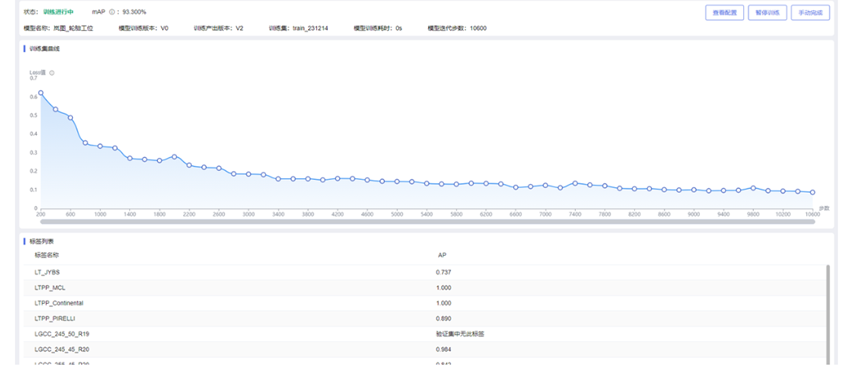Click the AP value 0.890
The height and width of the screenshot is (391, 865).
[x=444, y=318]
